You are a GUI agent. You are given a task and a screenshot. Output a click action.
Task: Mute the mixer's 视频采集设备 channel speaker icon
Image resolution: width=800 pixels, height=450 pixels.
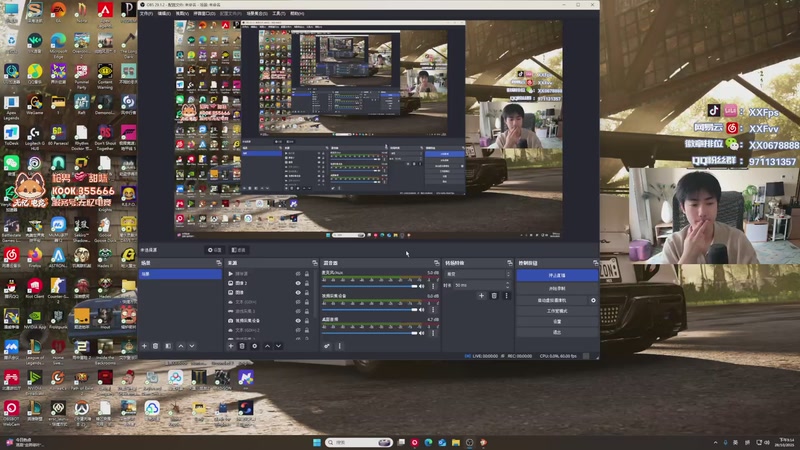coord(421,310)
